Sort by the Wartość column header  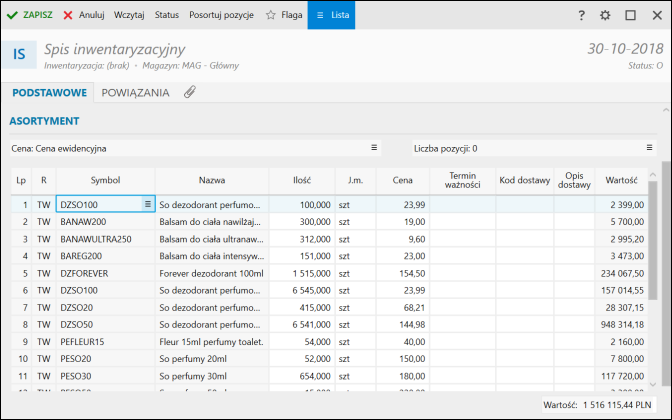(621, 180)
